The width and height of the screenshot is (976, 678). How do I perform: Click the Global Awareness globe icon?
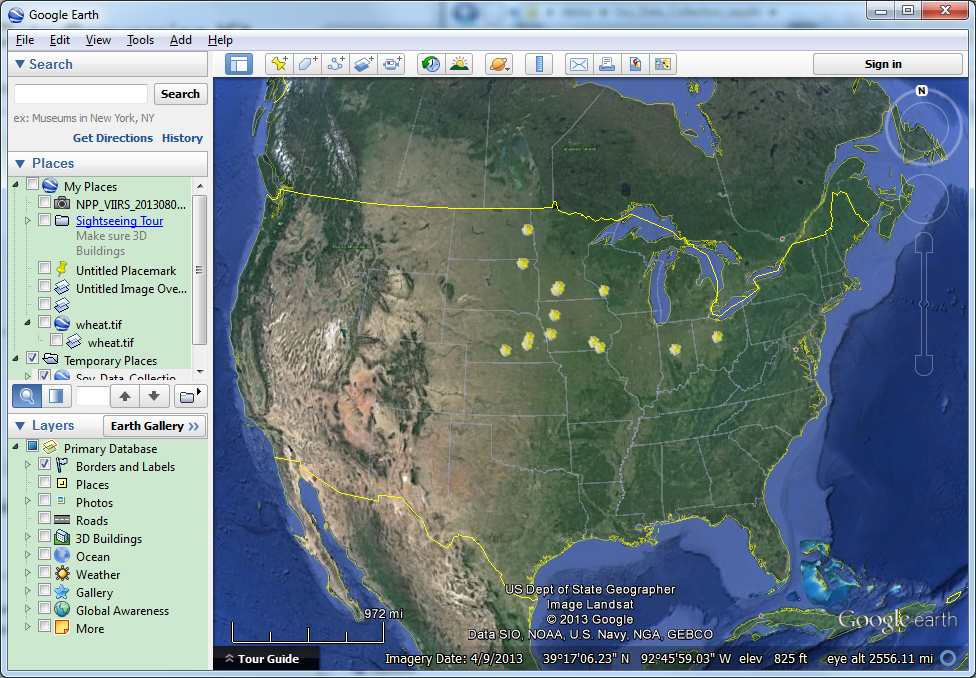(x=62, y=610)
